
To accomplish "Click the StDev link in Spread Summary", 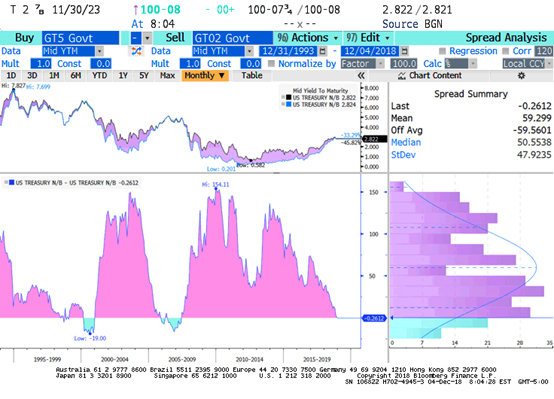I will pyautogui.click(x=403, y=155).
